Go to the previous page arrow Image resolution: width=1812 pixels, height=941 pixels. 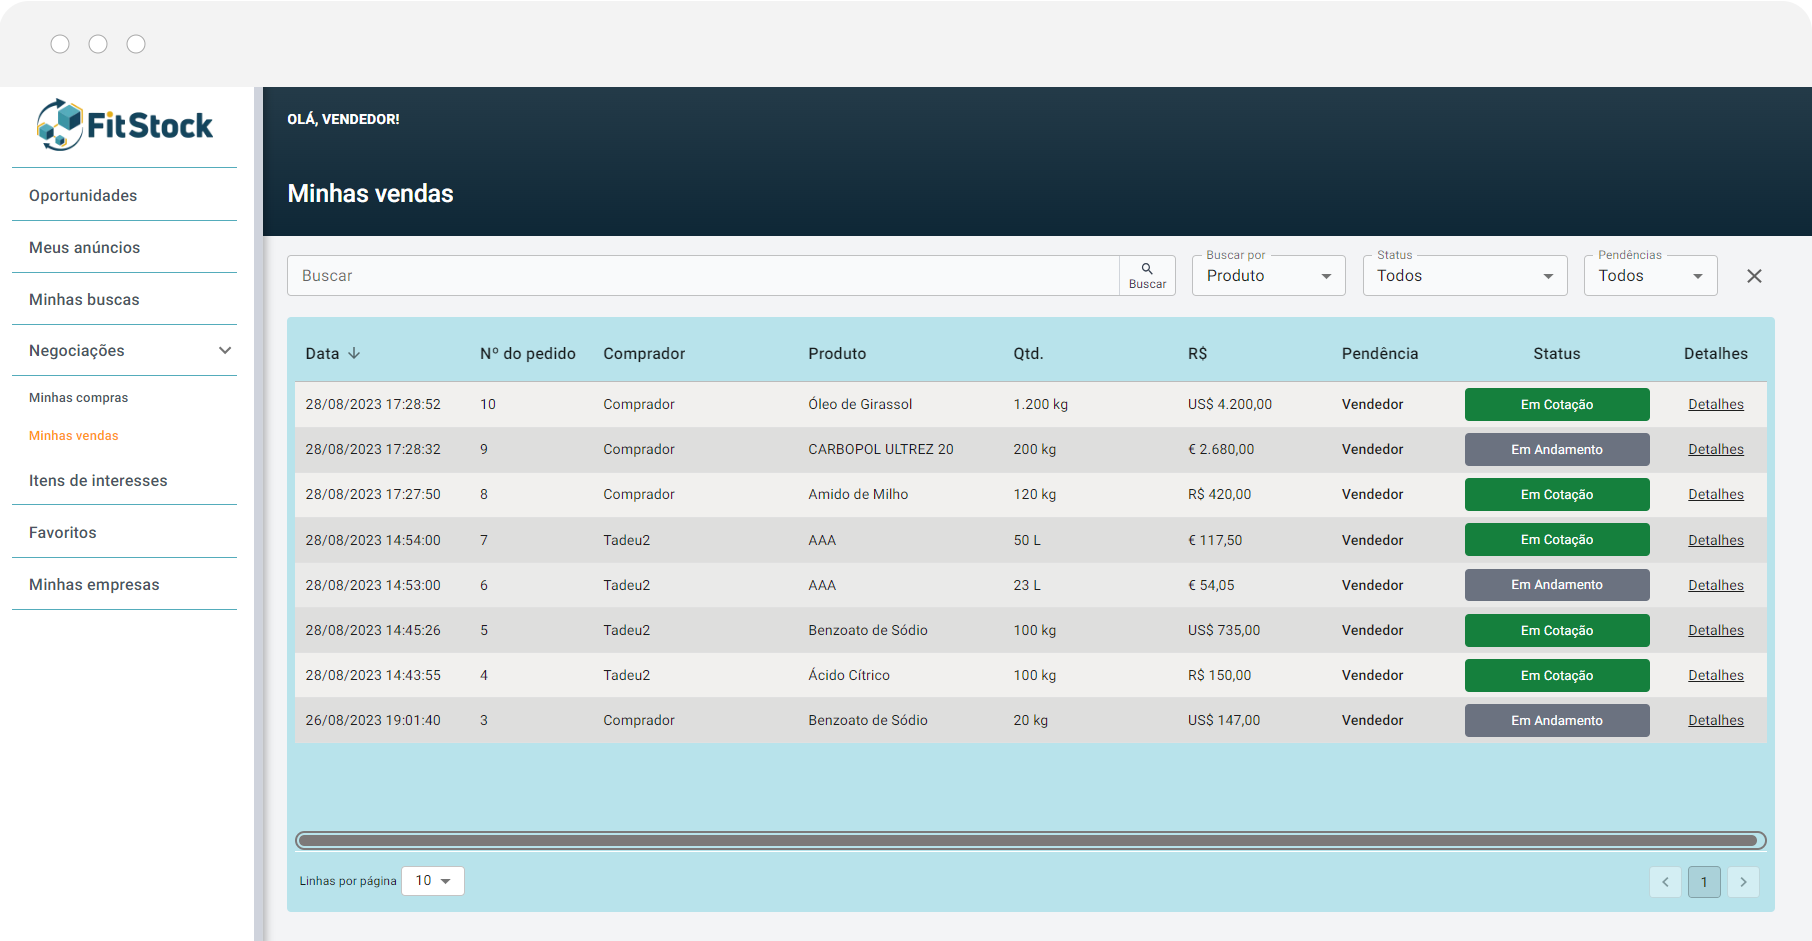(1665, 882)
